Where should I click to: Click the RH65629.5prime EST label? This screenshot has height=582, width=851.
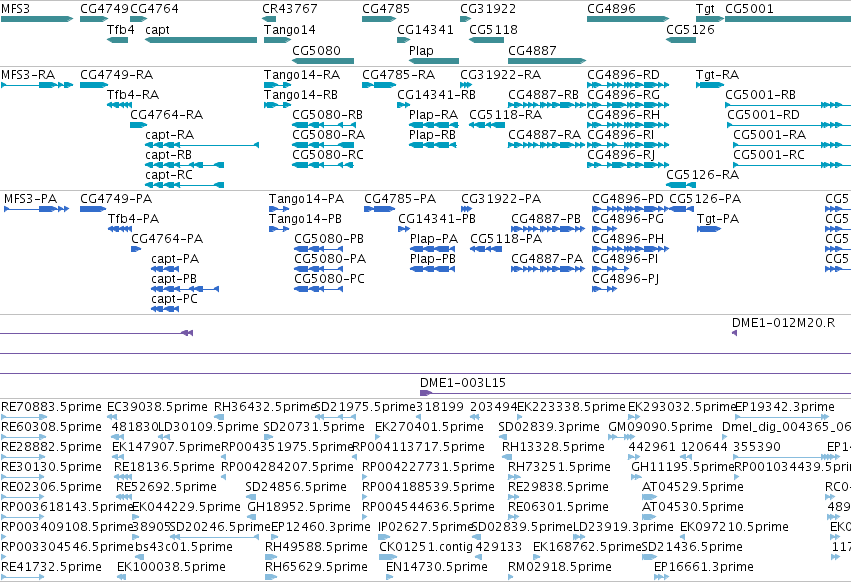[316, 567]
